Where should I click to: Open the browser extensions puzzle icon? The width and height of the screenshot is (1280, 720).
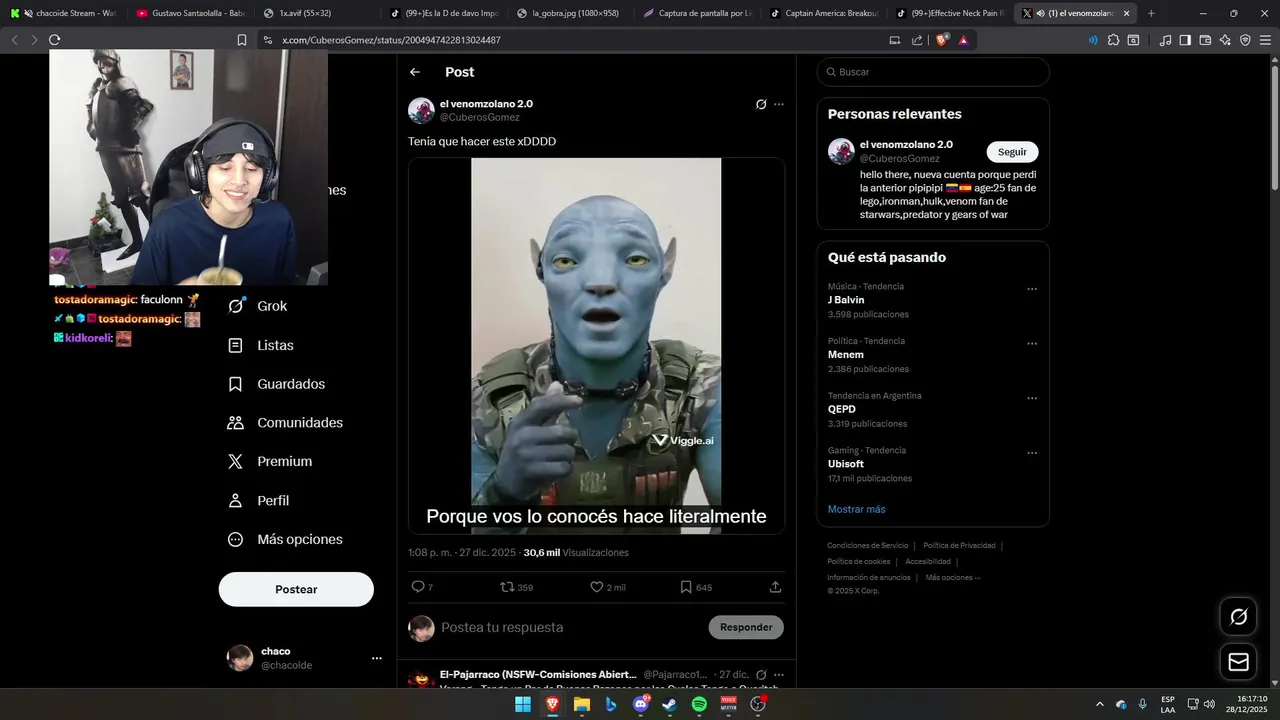(1113, 40)
